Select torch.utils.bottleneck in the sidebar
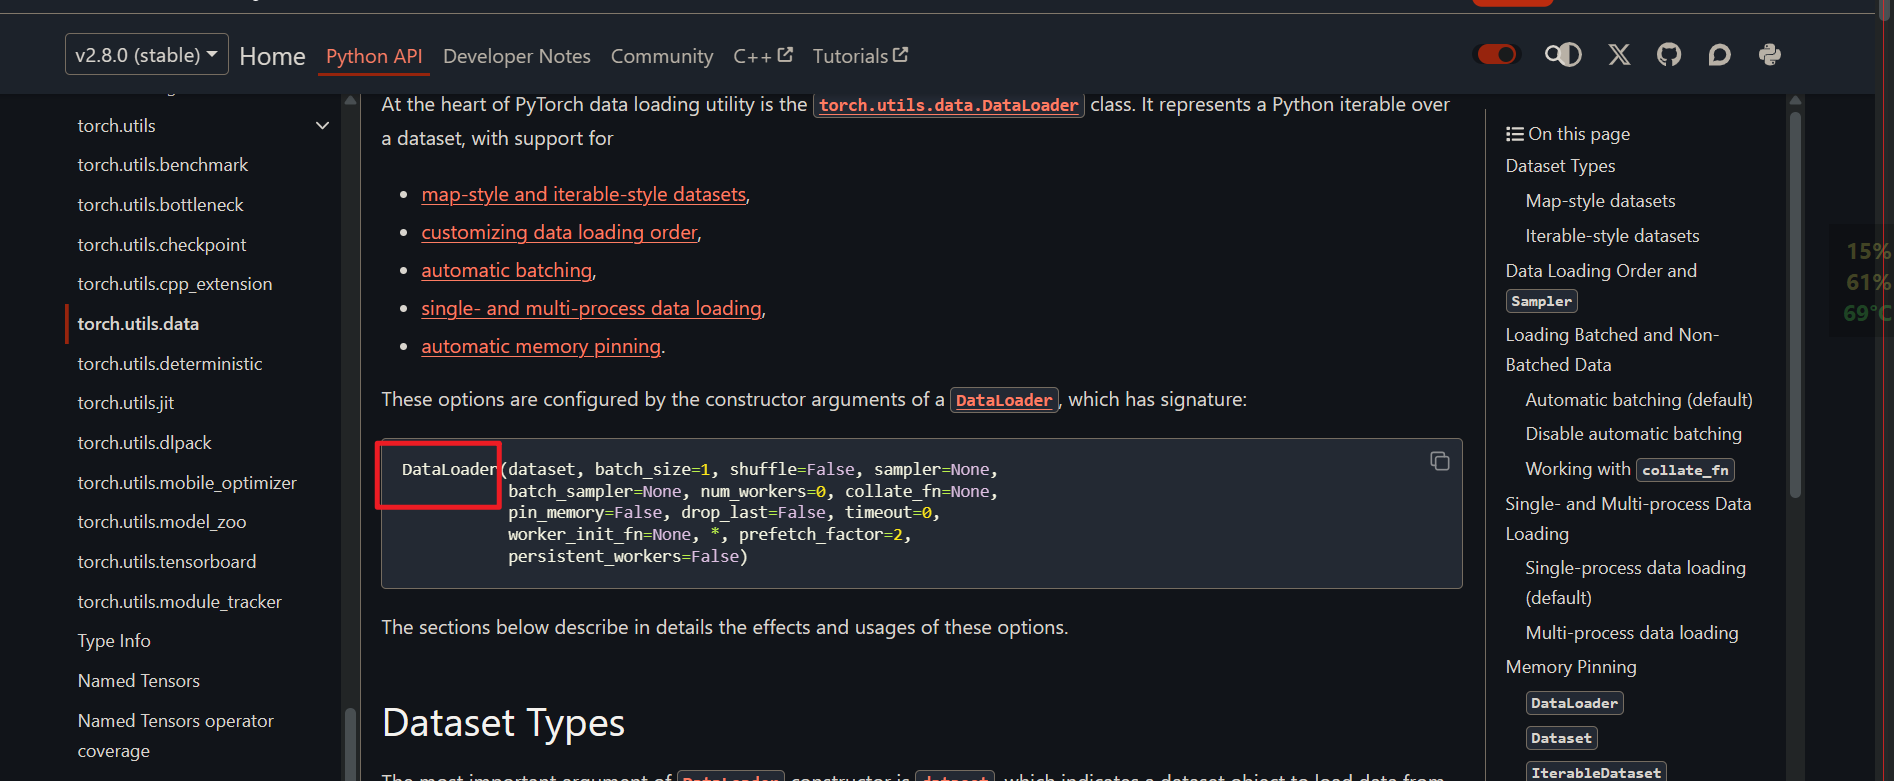 (x=160, y=205)
